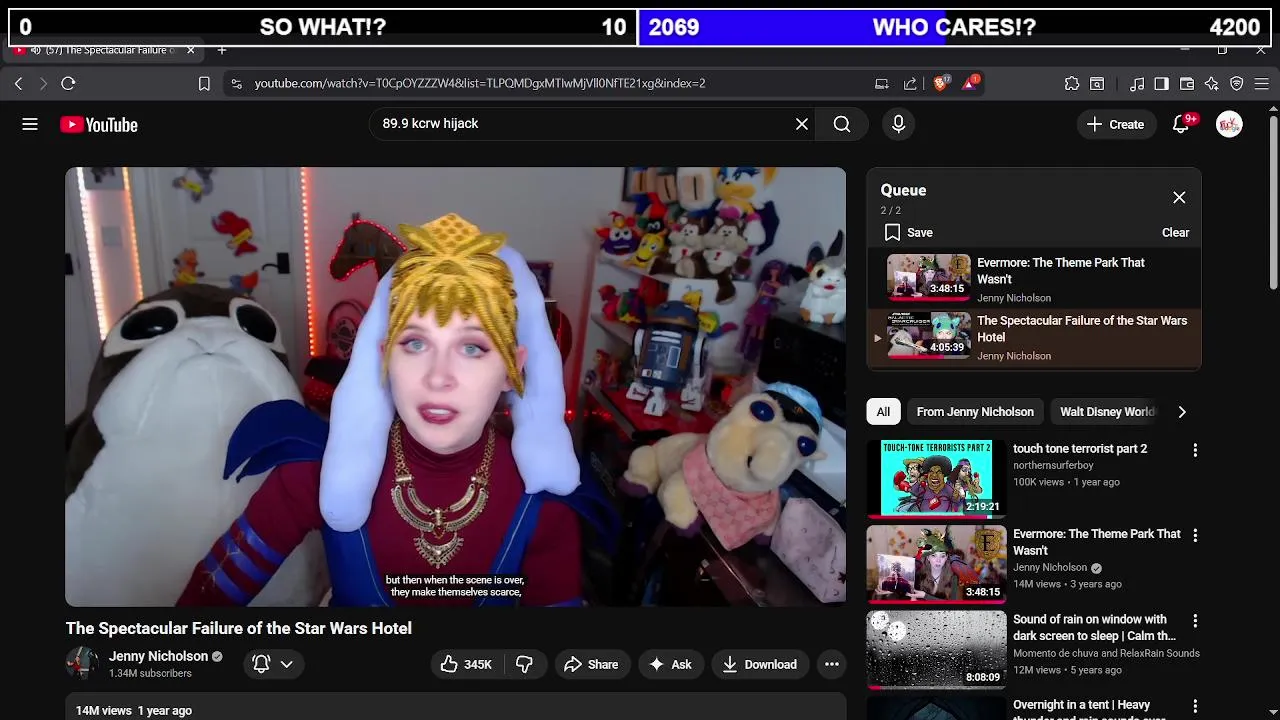Click the Create button
The height and width of the screenshot is (720, 1280).
pyautogui.click(x=1115, y=124)
